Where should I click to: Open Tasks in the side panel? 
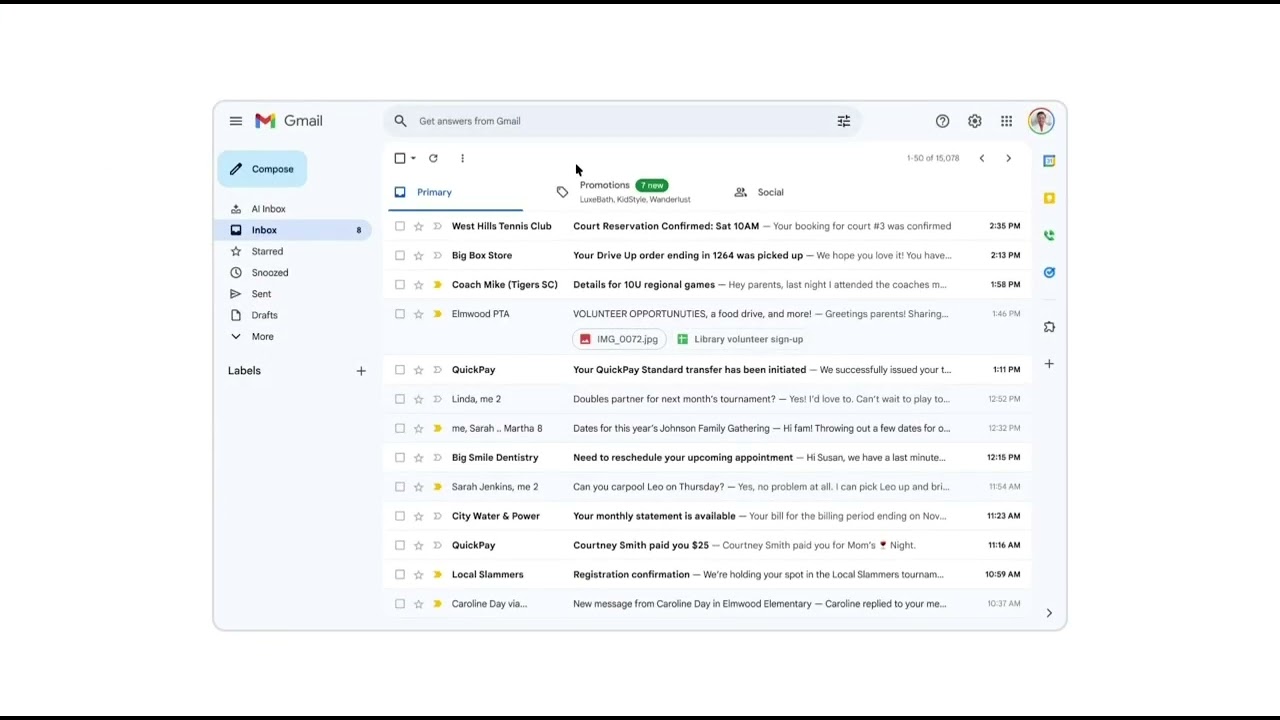tap(1049, 272)
